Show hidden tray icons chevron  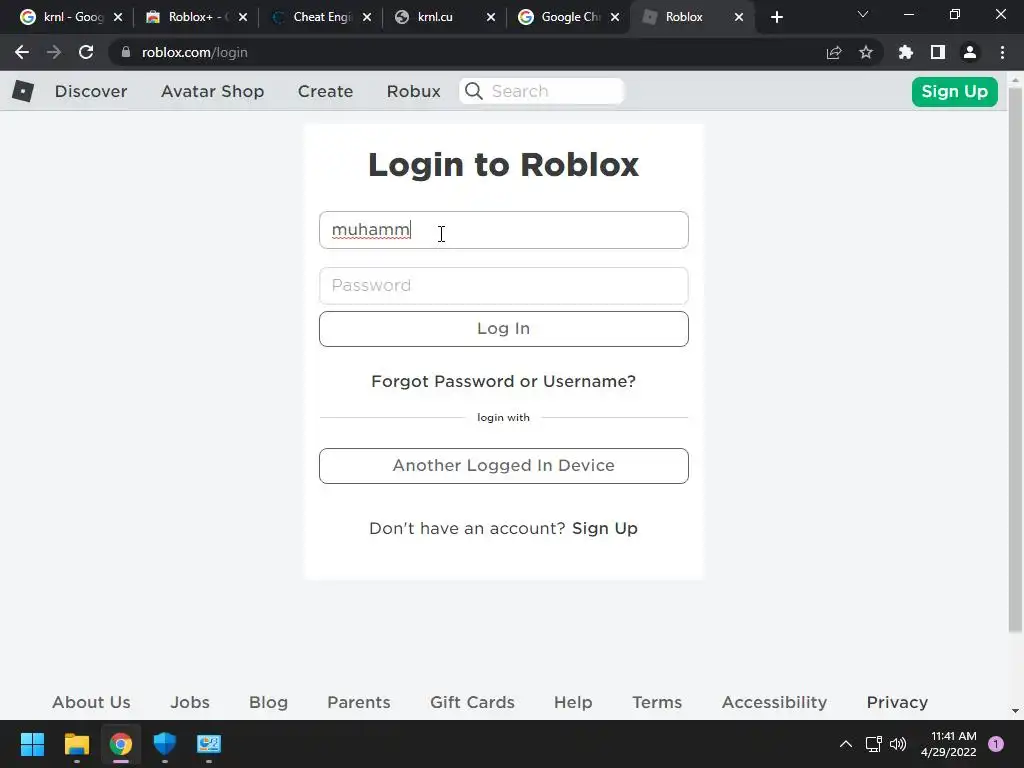(x=846, y=744)
